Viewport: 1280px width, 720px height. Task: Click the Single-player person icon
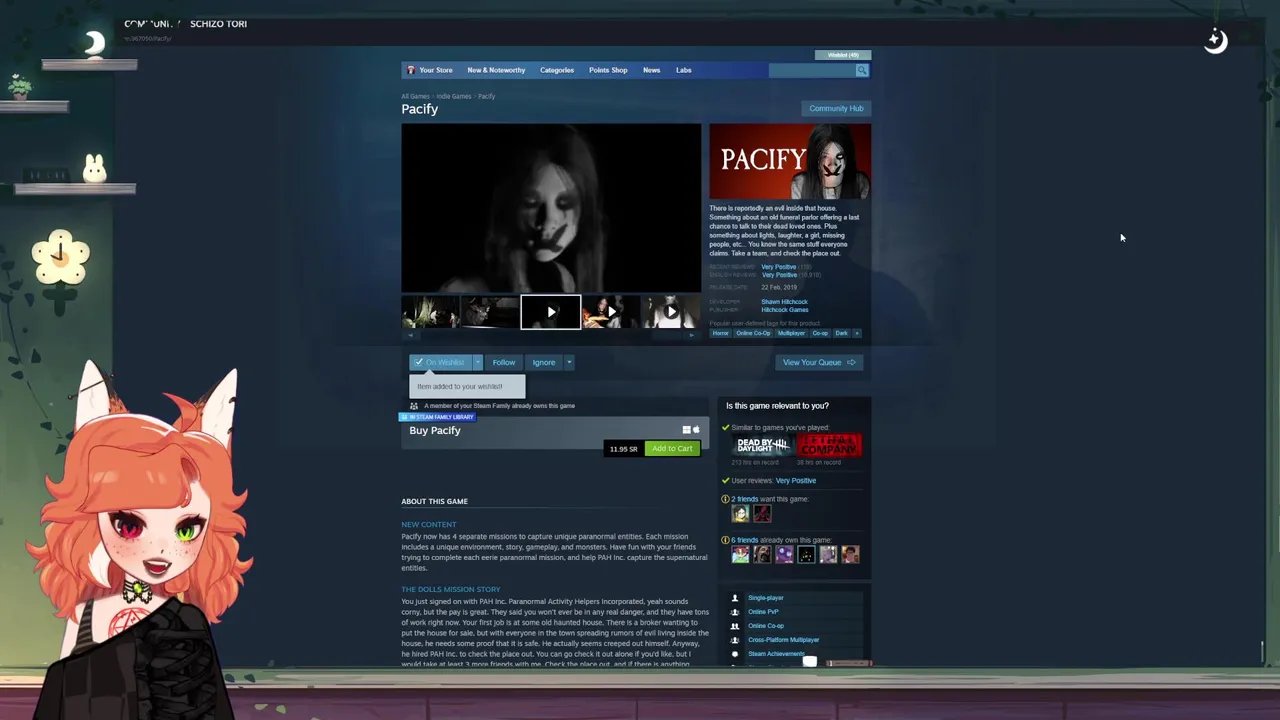pos(736,598)
